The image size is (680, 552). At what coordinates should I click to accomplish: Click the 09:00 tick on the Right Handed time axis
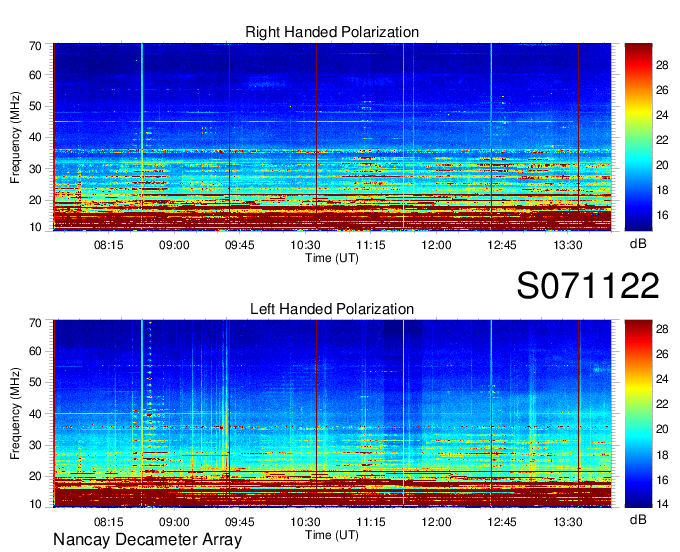(174, 245)
